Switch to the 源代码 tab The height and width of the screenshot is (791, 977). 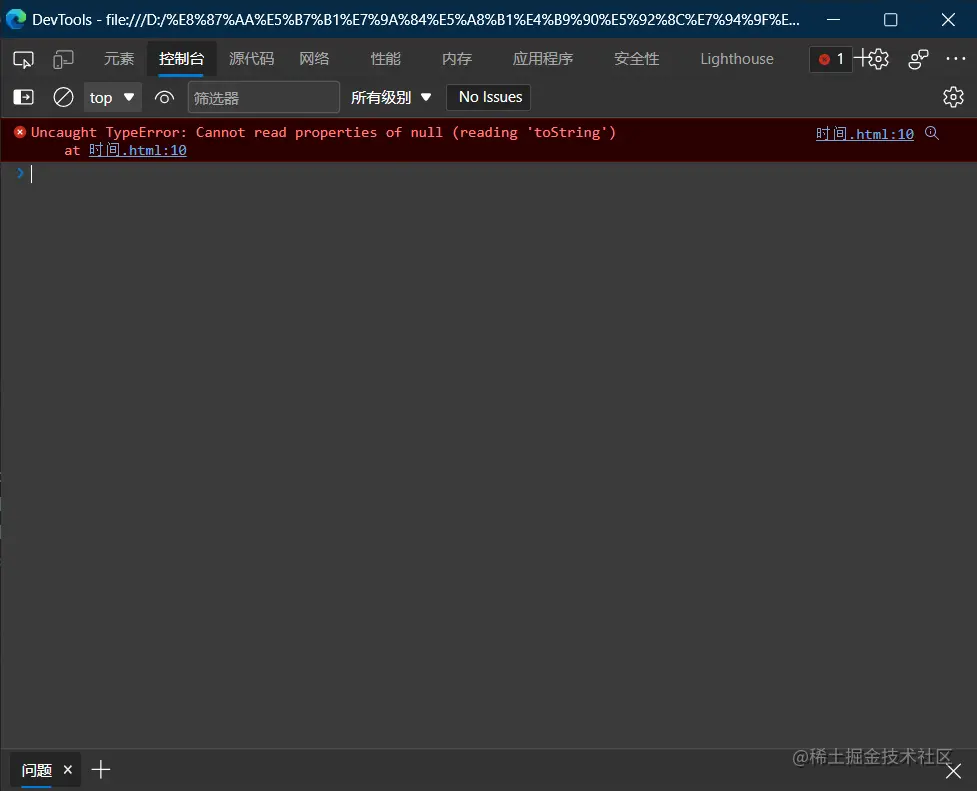251,59
